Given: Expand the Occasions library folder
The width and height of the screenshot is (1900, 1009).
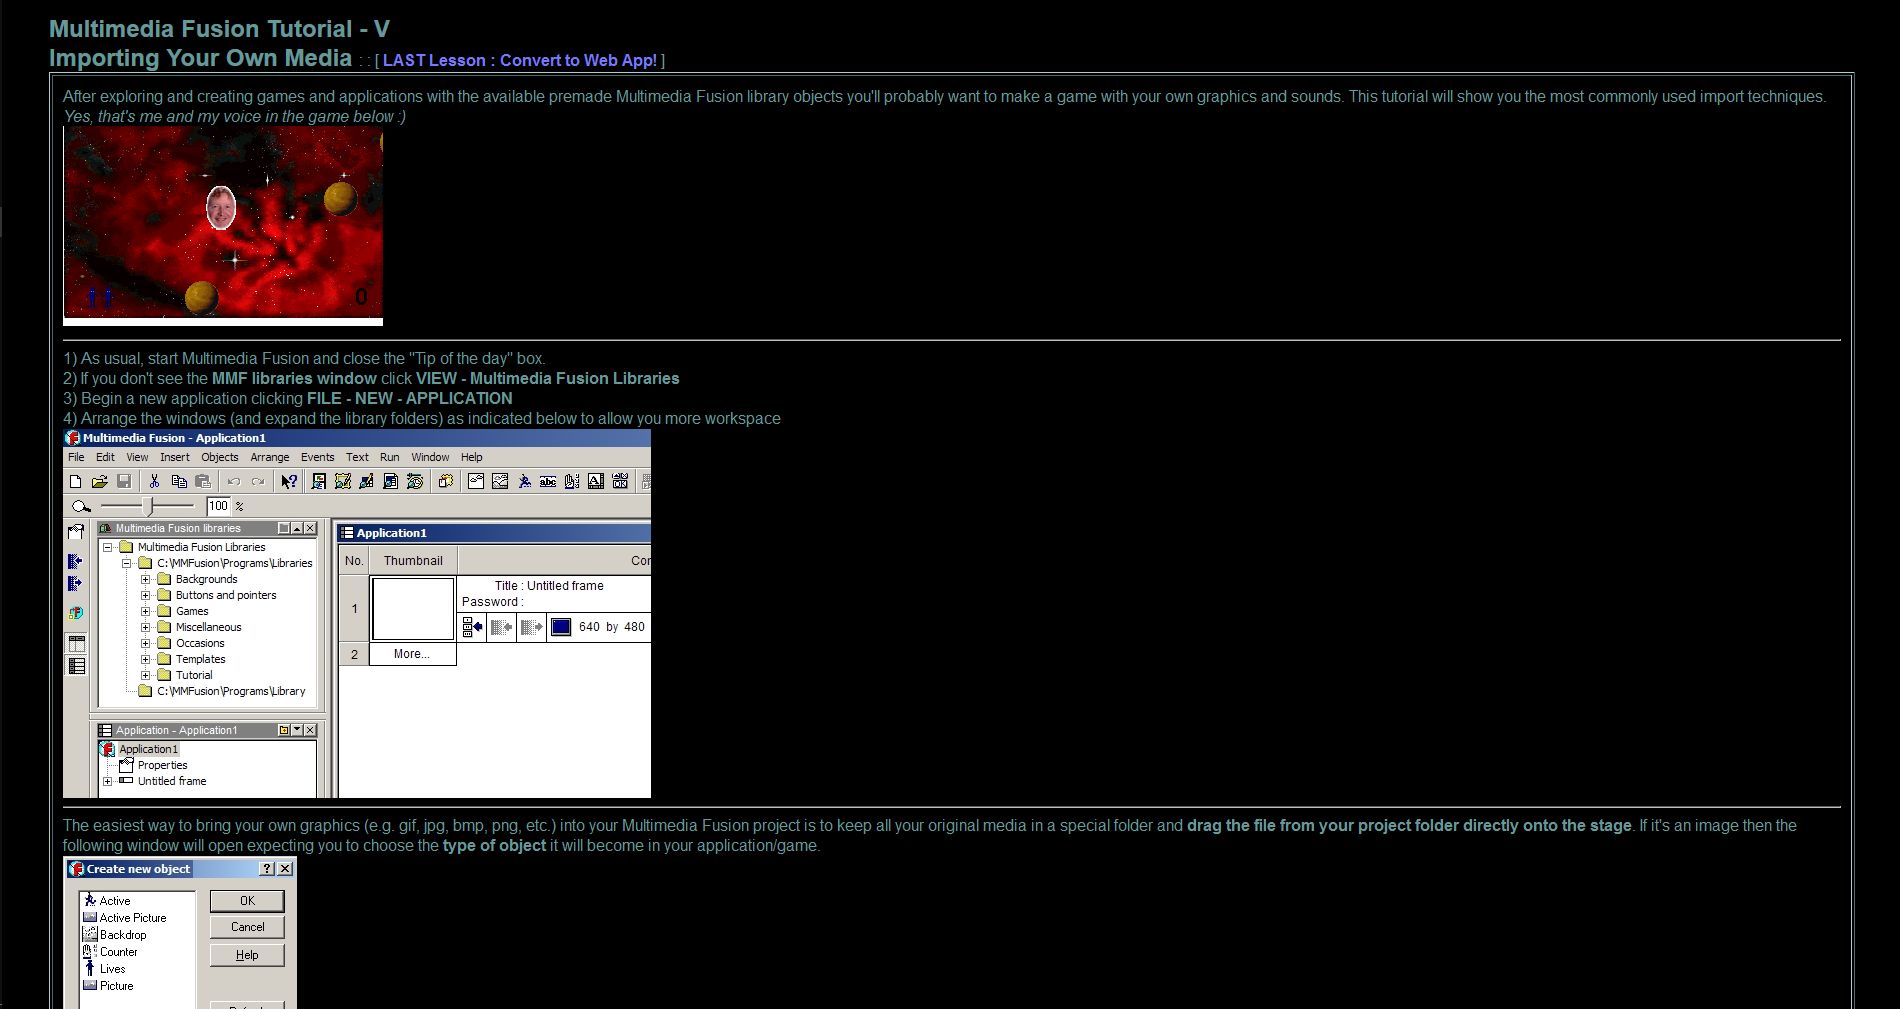Looking at the screenshot, I should (x=145, y=643).
